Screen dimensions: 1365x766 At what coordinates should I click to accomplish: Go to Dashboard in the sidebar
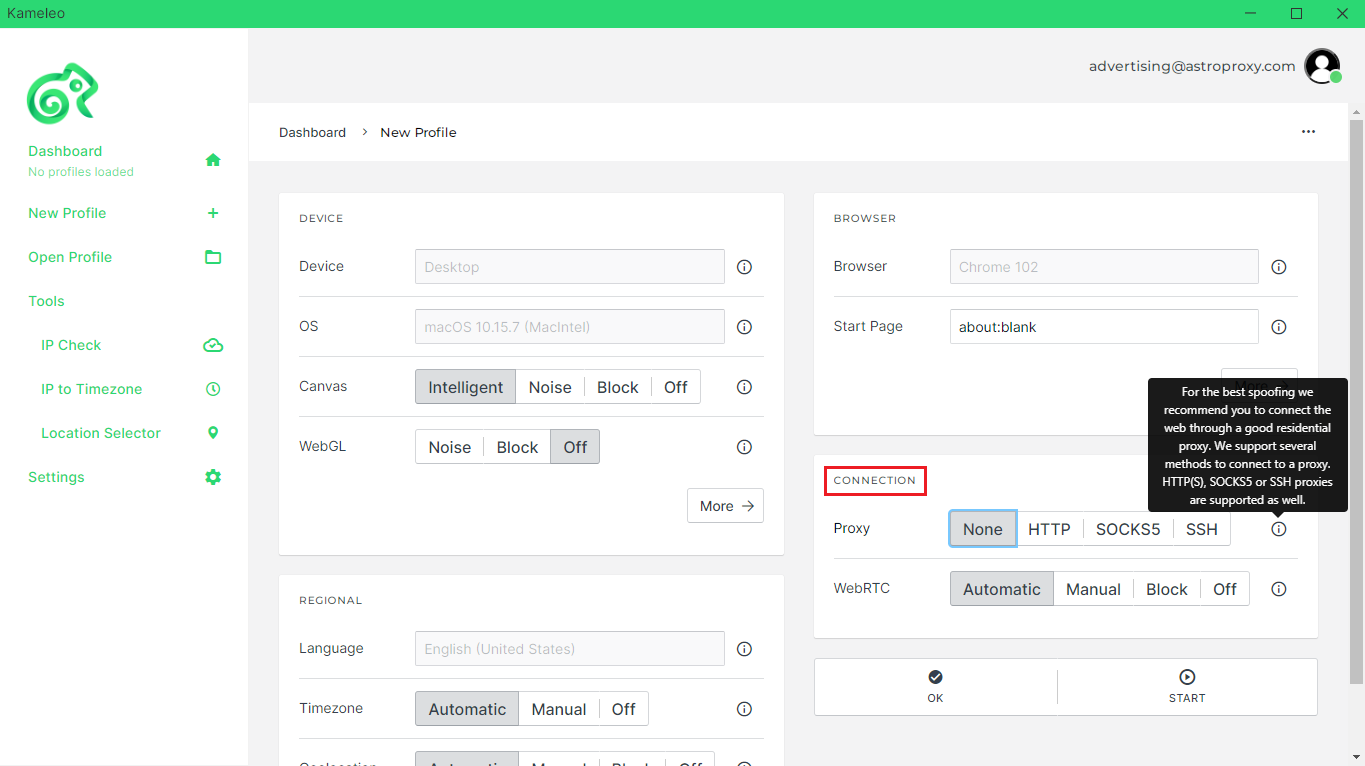coord(65,151)
